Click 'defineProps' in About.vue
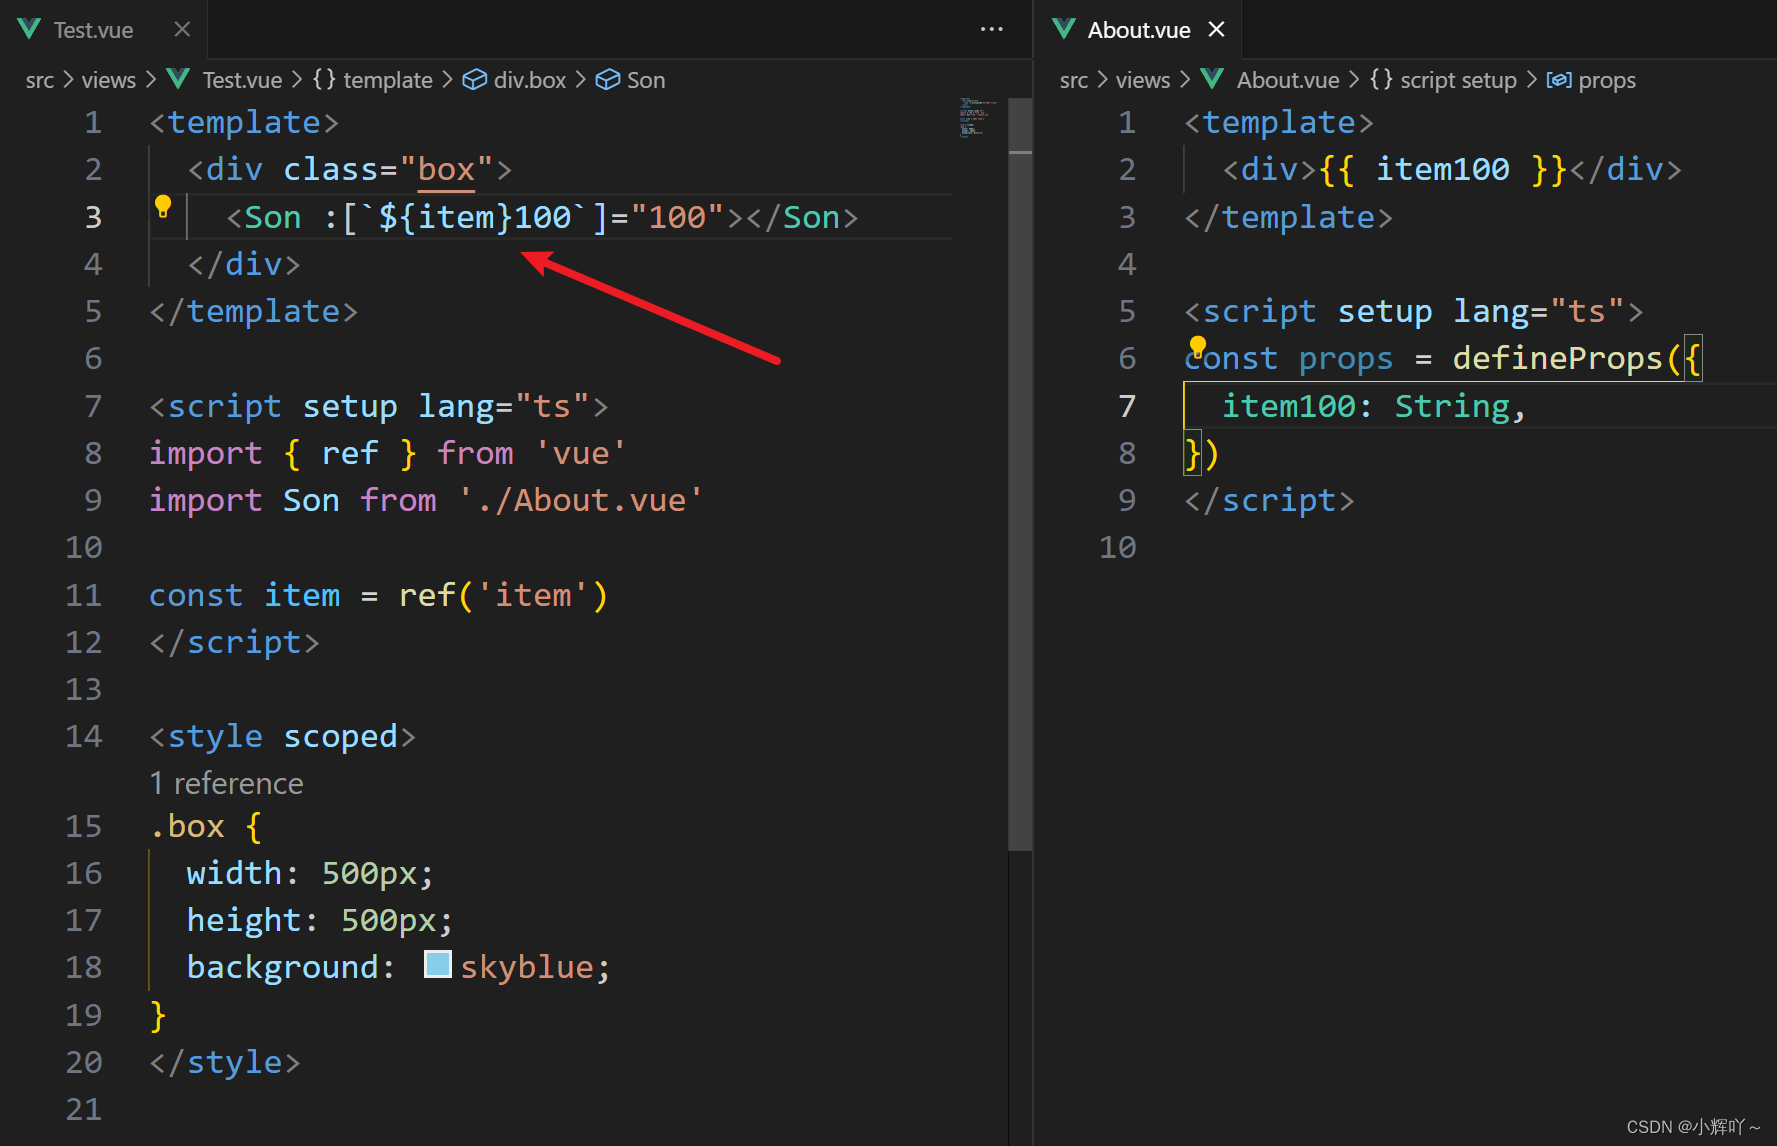1777x1146 pixels. (x=1557, y=358)
